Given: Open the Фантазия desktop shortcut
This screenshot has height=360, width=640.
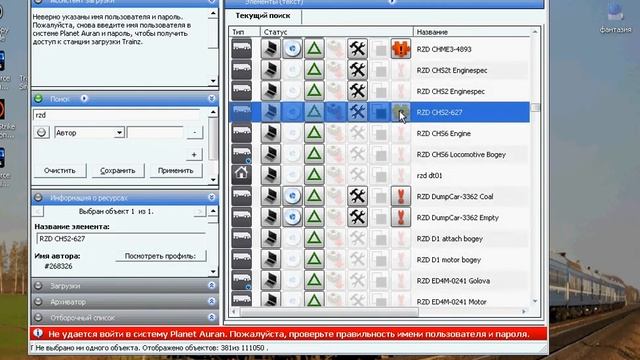Looking at the screenshot, I should pos(615,17).
